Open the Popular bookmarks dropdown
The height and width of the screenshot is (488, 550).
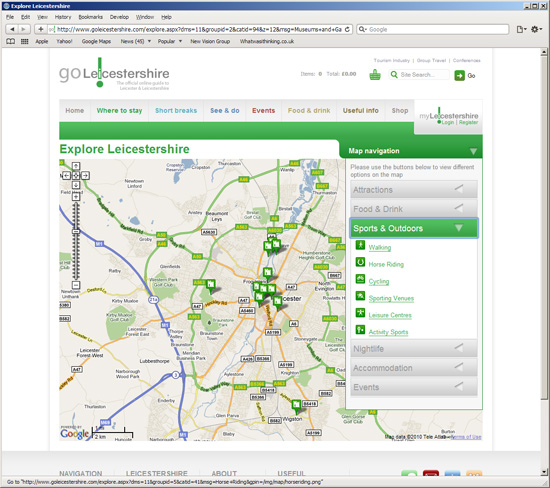click(170, 41)
